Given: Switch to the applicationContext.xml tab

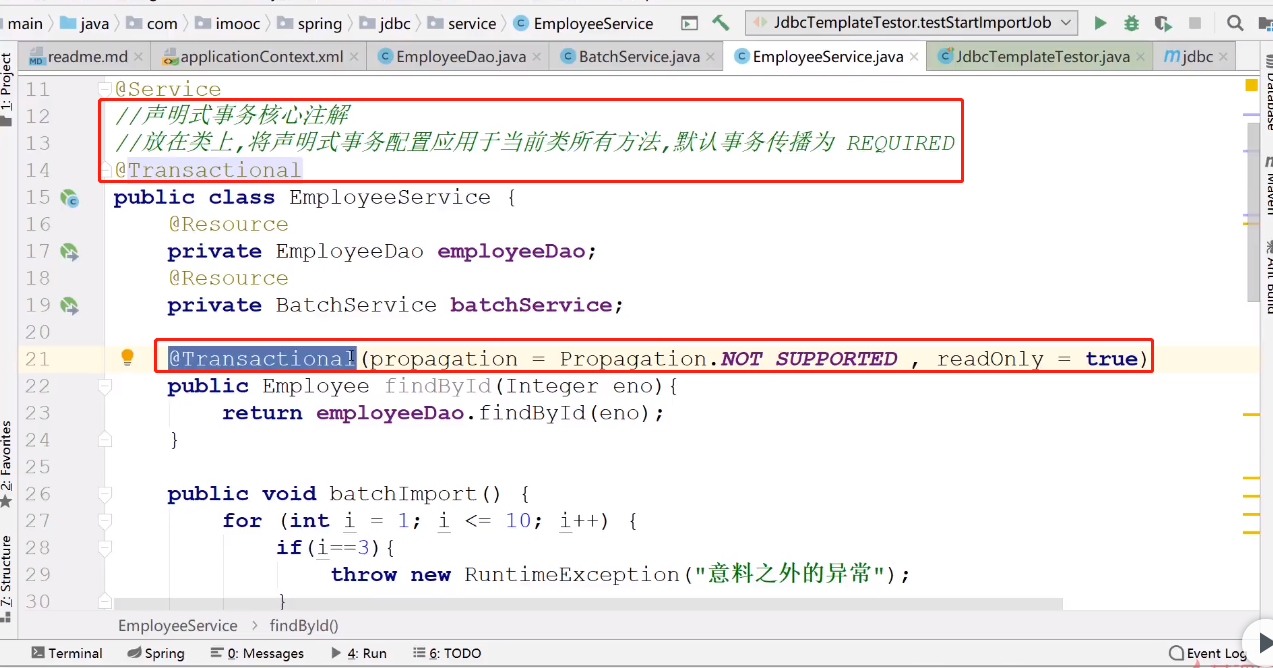Looking at the screenshot, I should tap(260, 57).
